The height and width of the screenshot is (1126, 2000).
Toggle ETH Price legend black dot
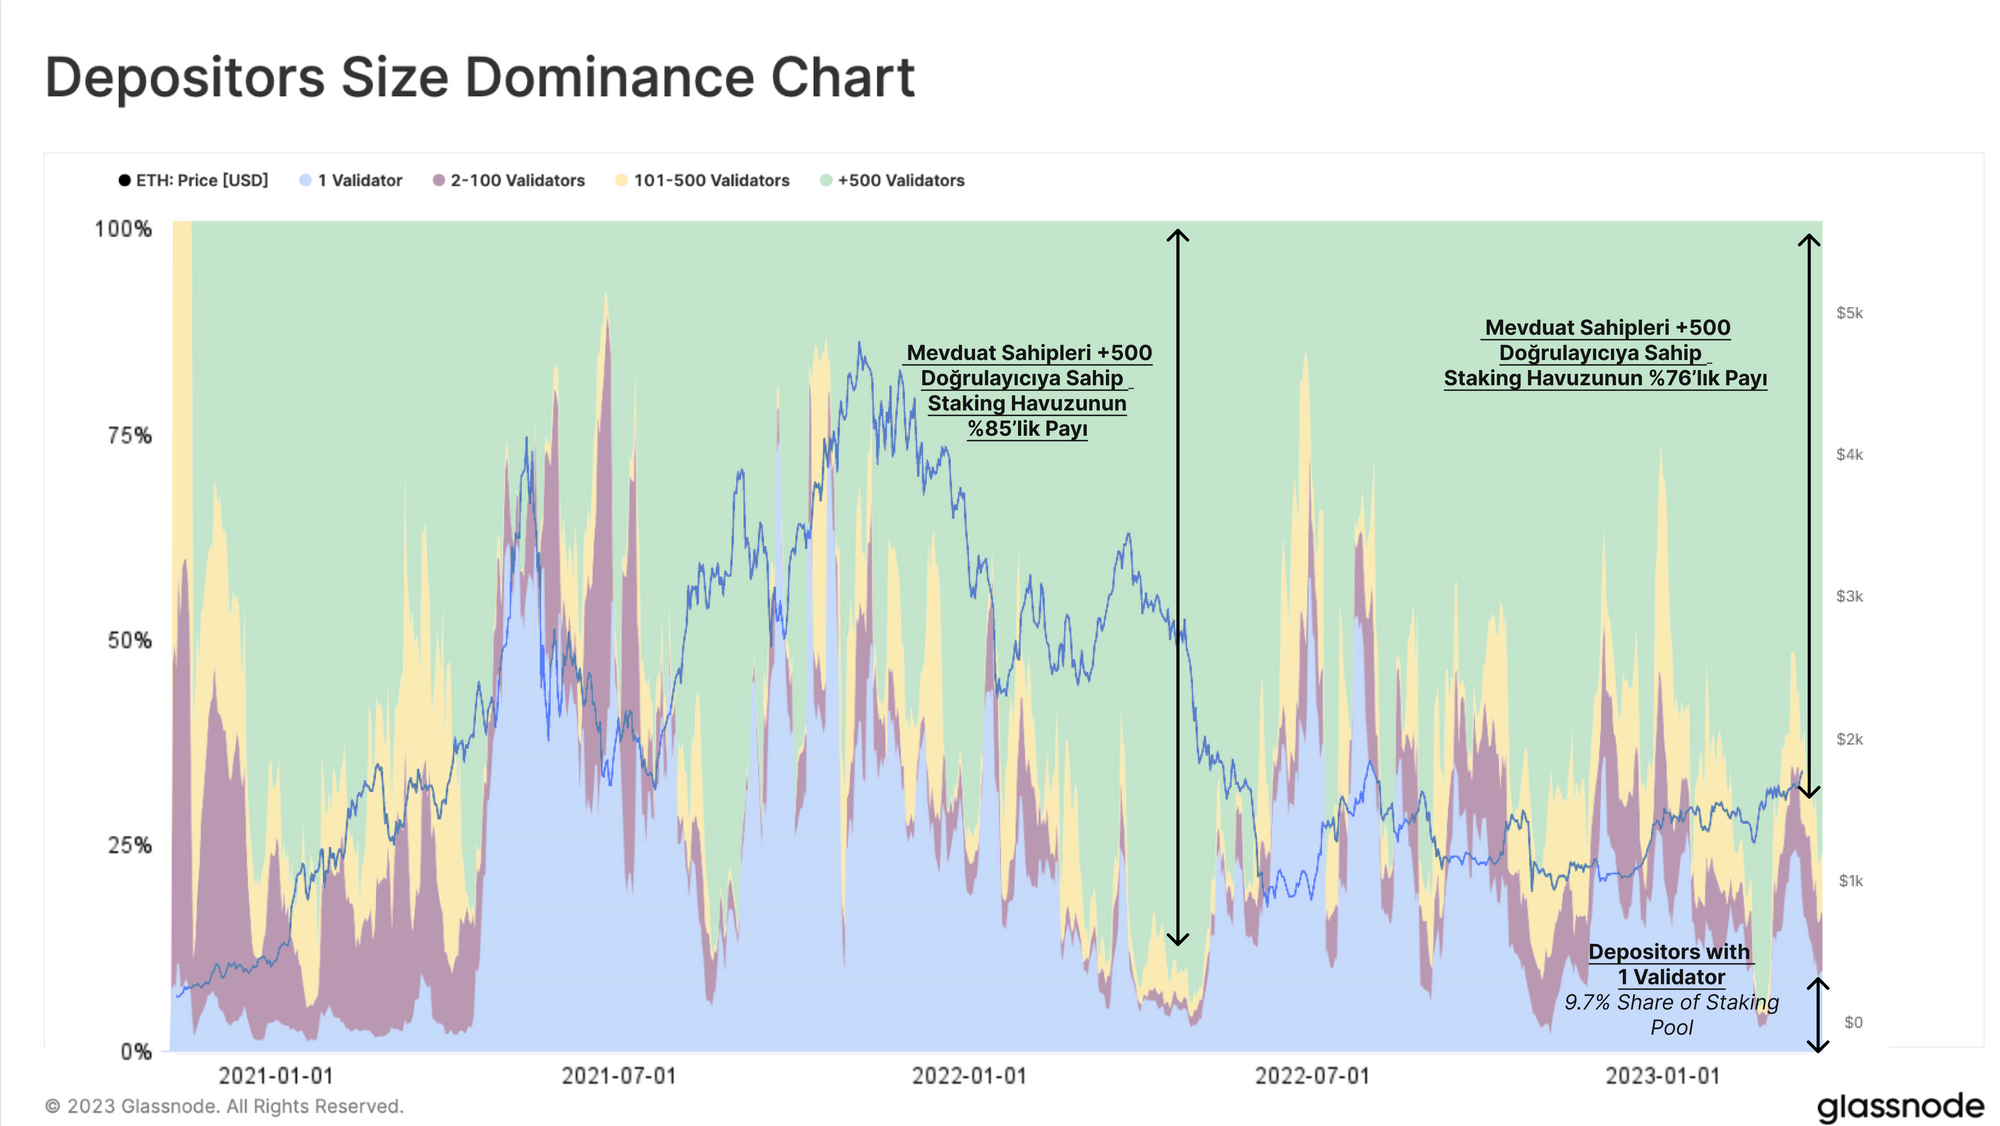[124, 181]
